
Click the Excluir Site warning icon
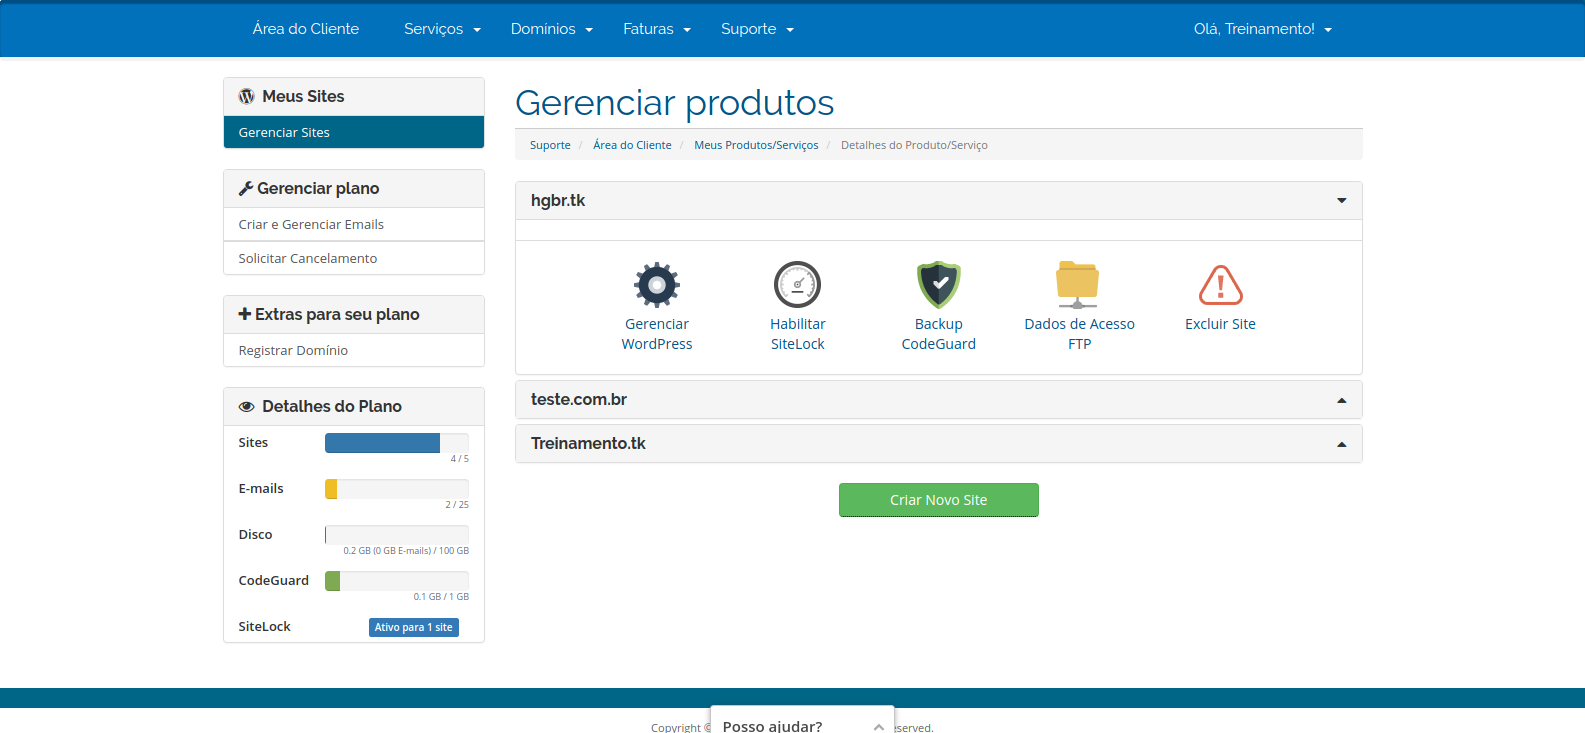[1220, 285]
